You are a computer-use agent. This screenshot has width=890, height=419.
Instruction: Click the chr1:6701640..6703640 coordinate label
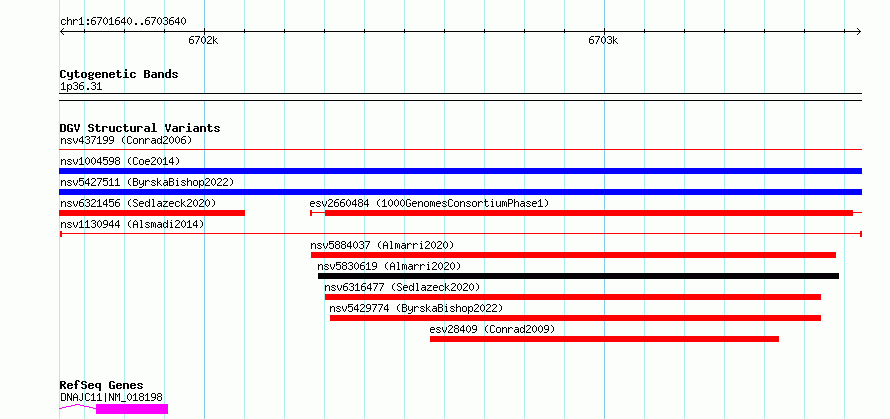point(123,22)
